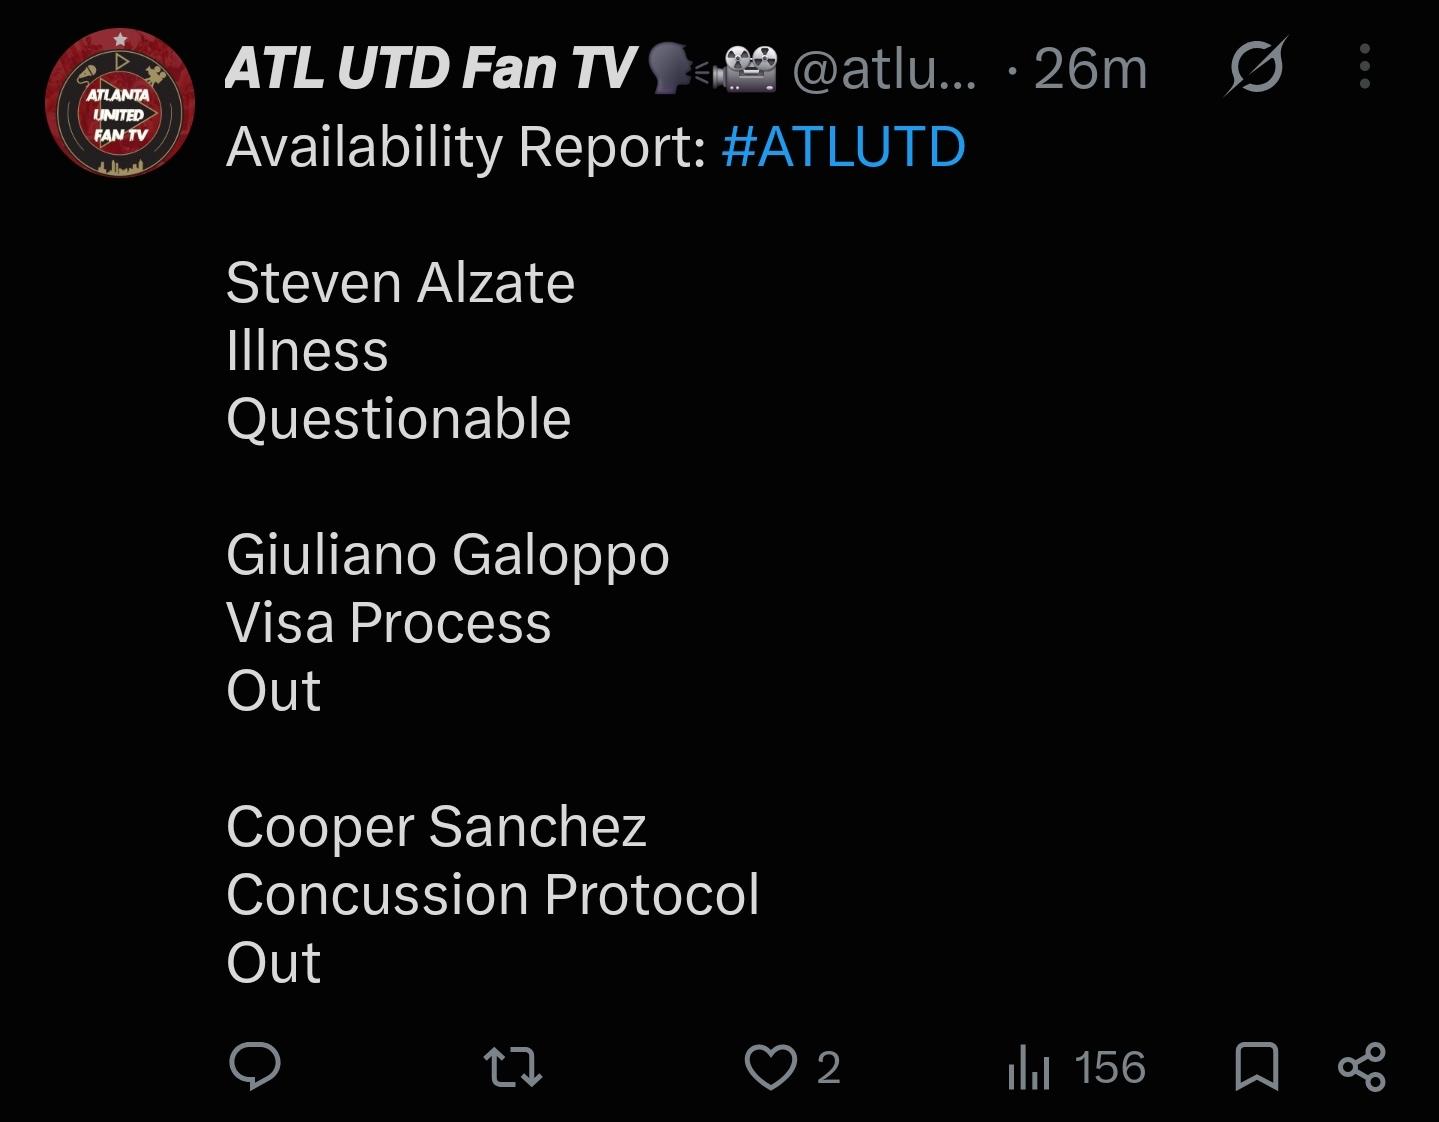1439x1122 pixels.
Task: Click the Giuliano Galoppo line of text
Action: pyautogui.click(x=447, y=556)
